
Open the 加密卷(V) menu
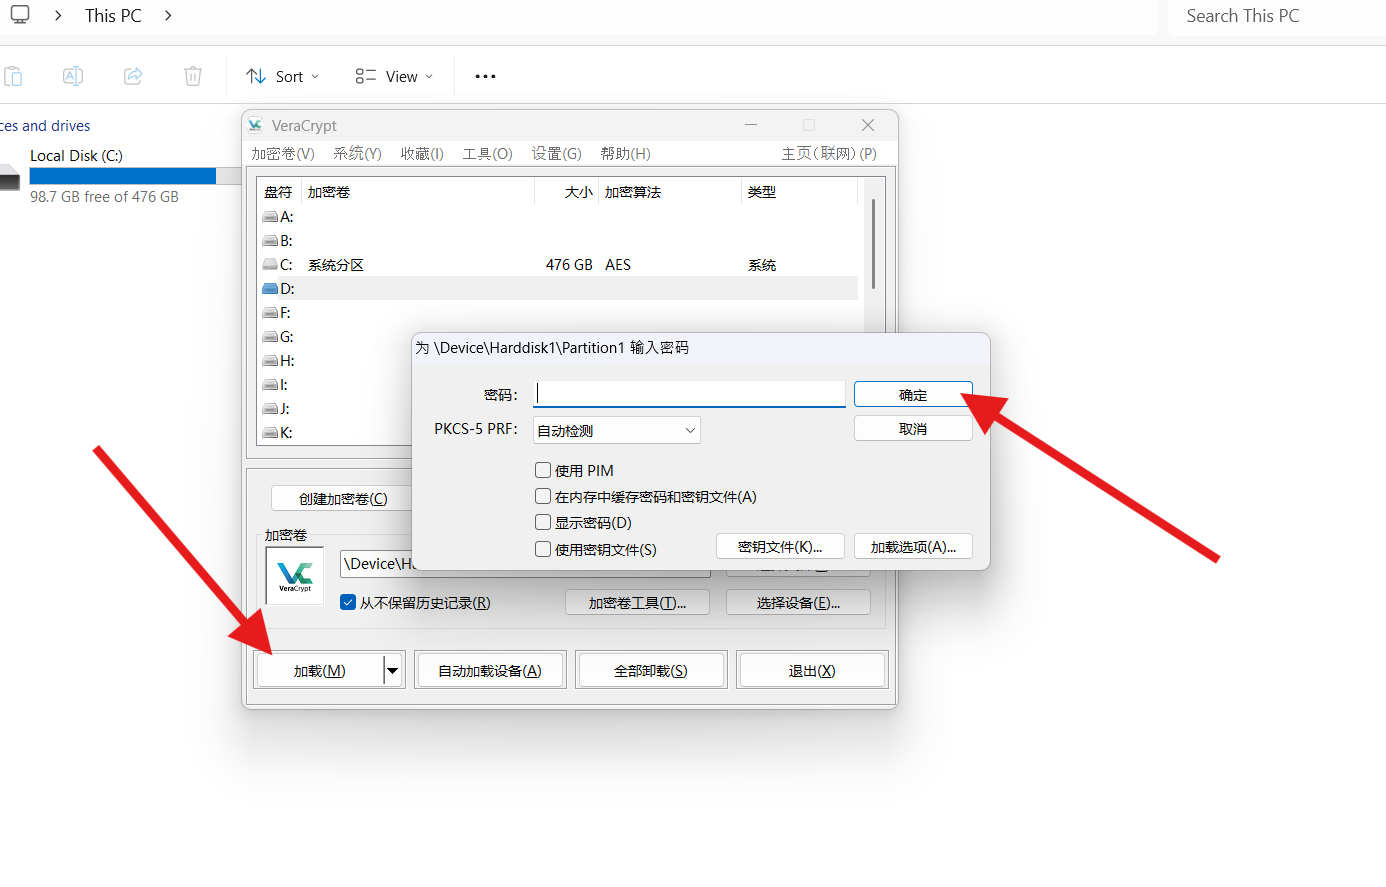[x=283, y=153]
